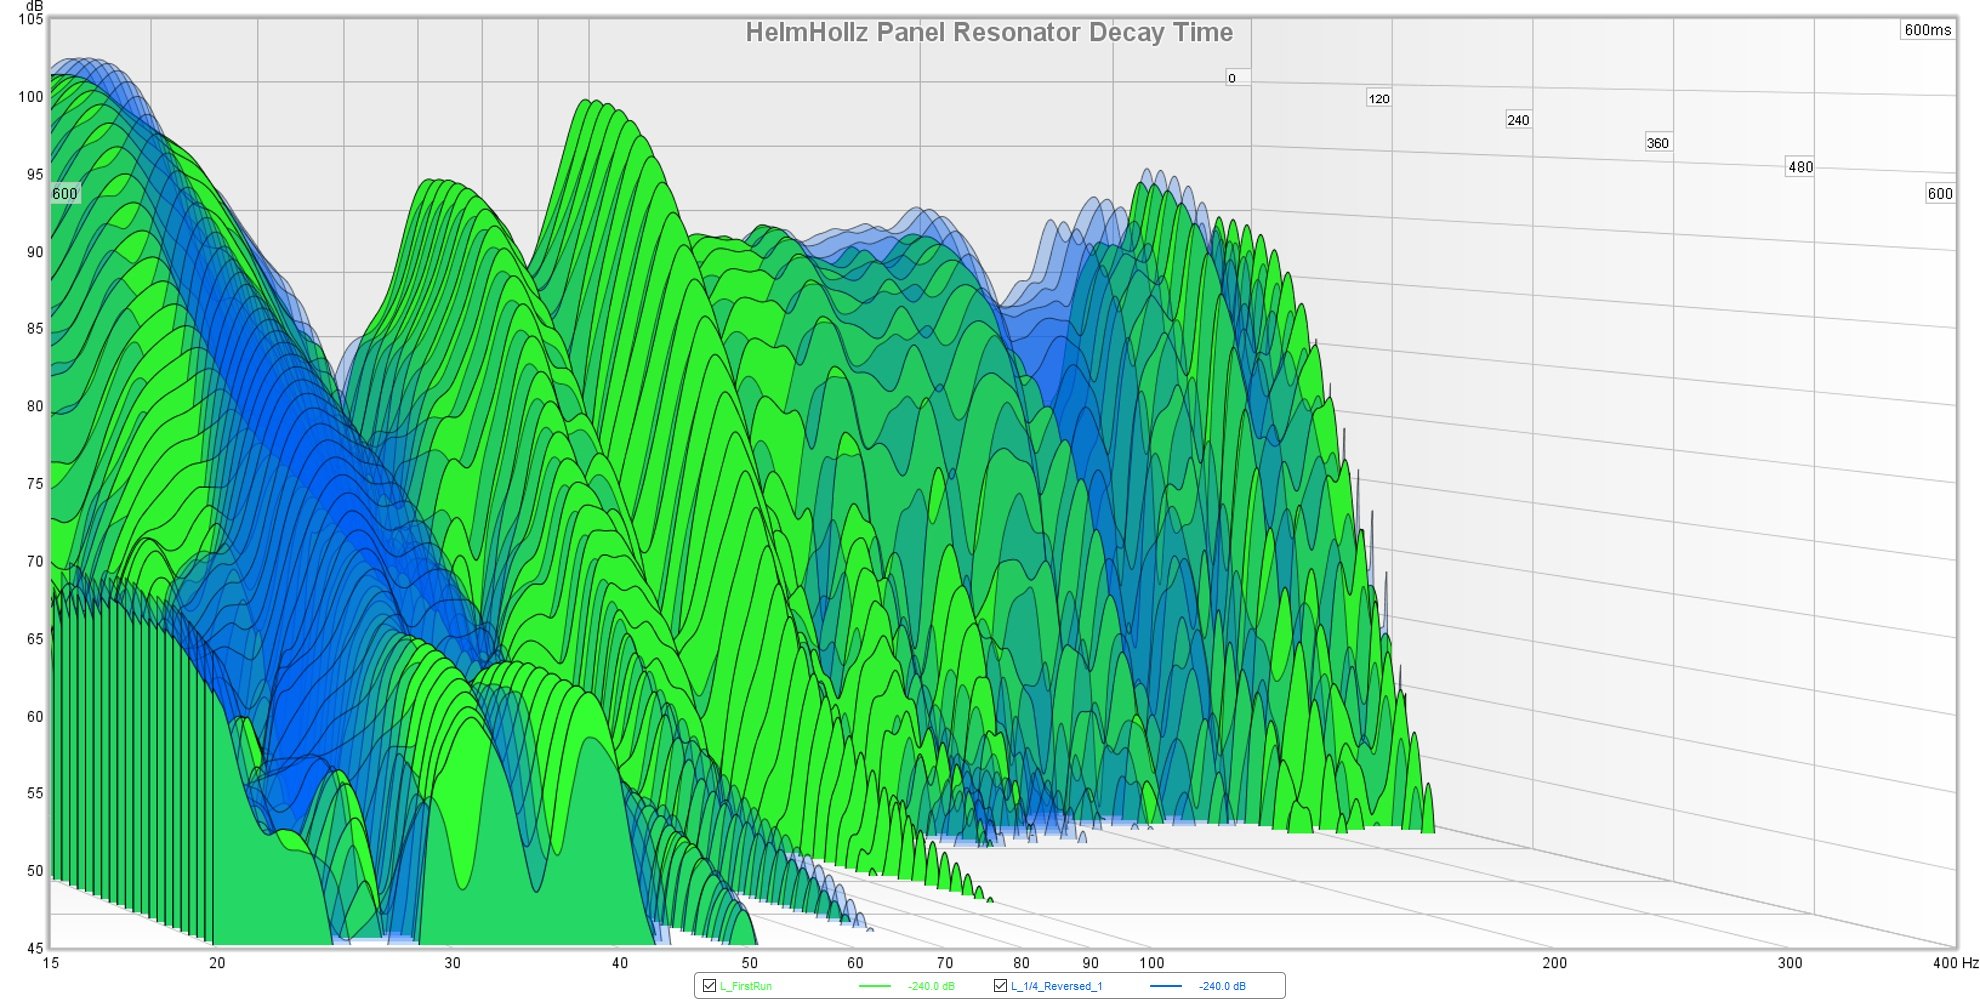Image resolution: width=1980 pixels, height=1000 pixels.
Task: Click the 240 ms time axis marker
Action: click(x=1518, y=120)
